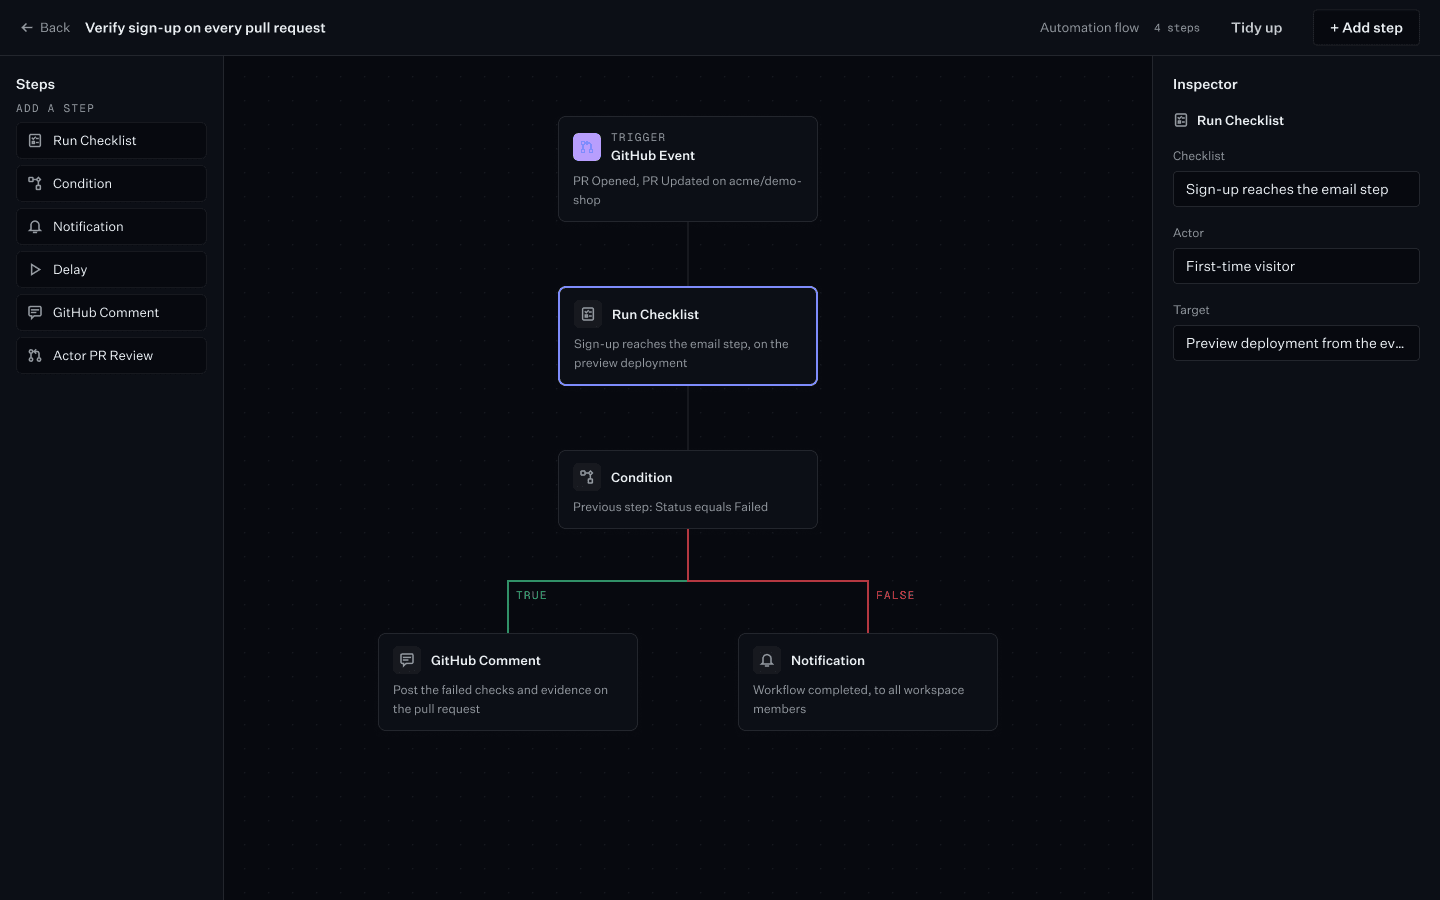Add a Delay step from sidebar
The width and height of the screenshot is (1440, 900).
[111, 270]
